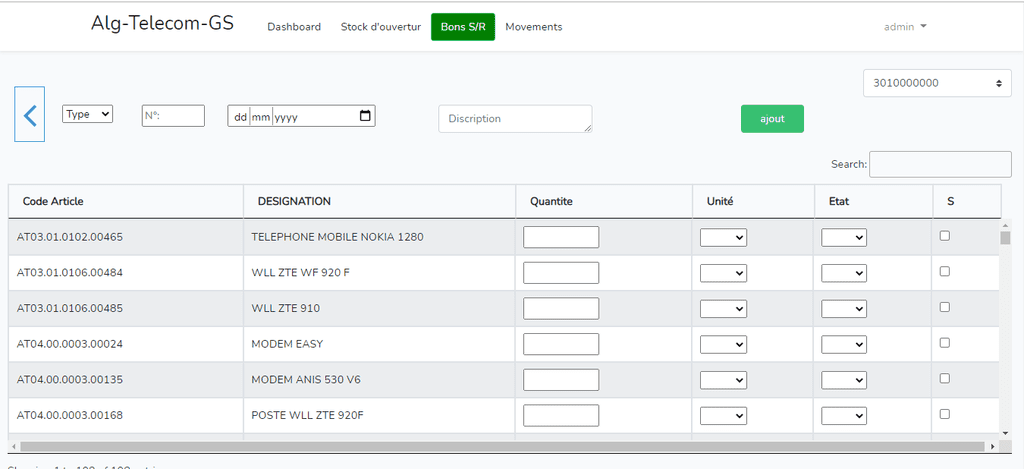Tick the checkbox for POSTE WLL ZTE 920F
This screenshot has width=1024, height=469.
coord(944,413)
